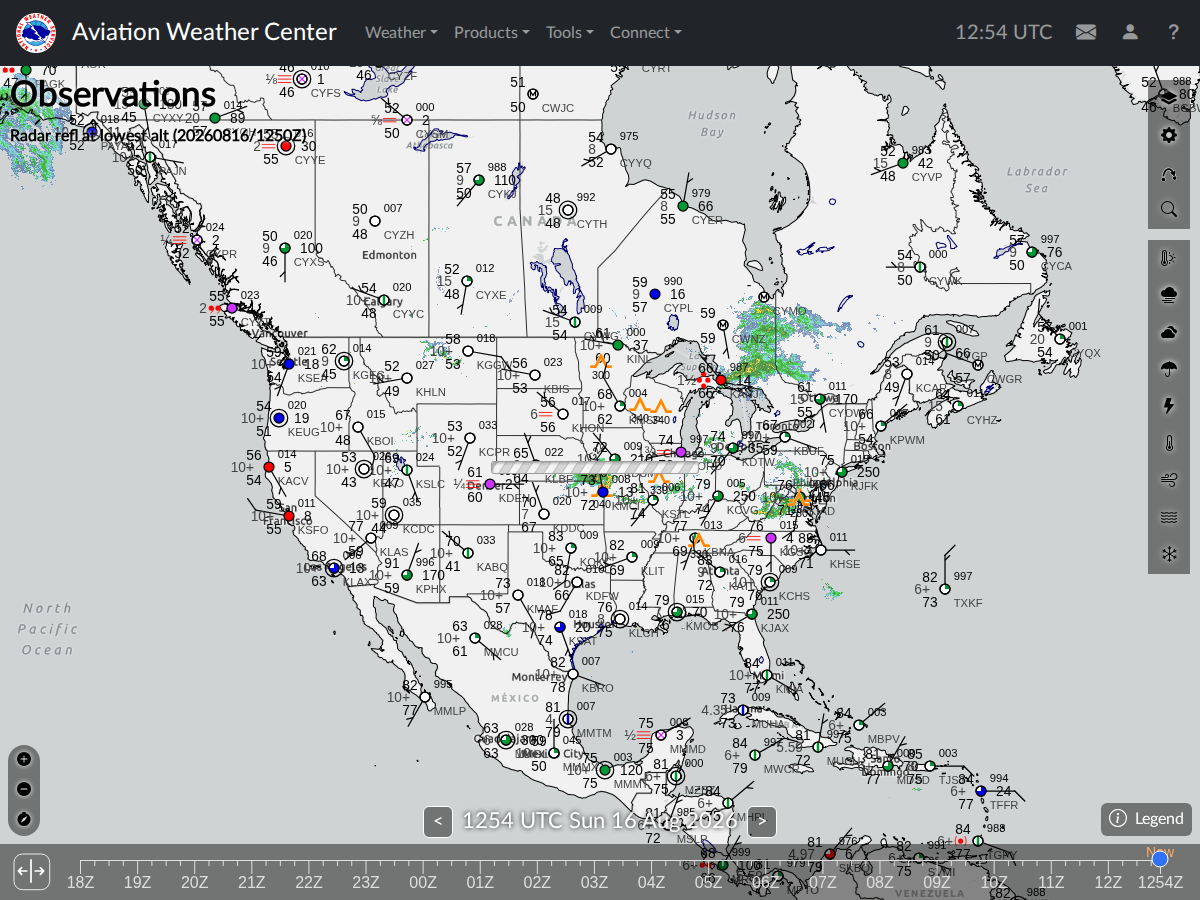This screenshot has height=900, width=1200.
Task: Jump to 00Z on the timeline
Action: 423,882
